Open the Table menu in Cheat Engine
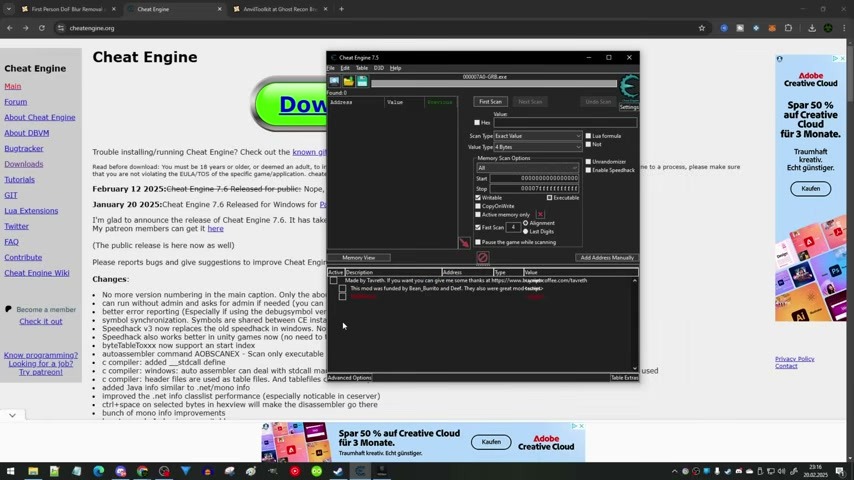The height and width of the screenshot is (480, 854). 362,68
